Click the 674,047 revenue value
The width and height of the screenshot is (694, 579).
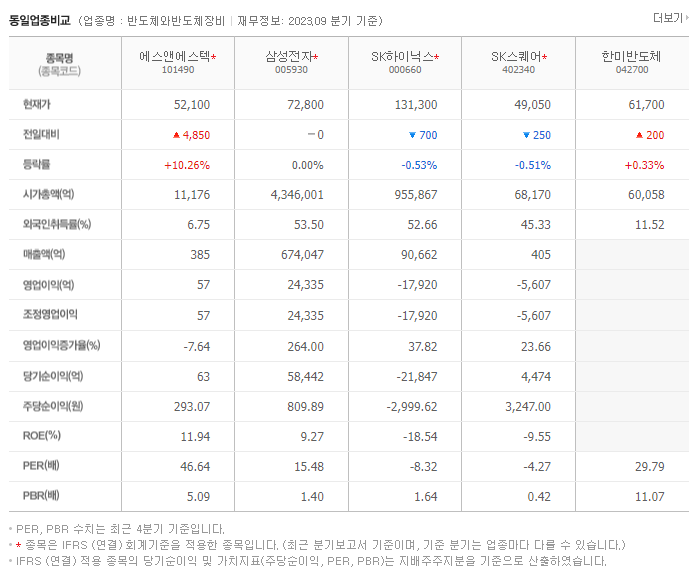point(302,255)
